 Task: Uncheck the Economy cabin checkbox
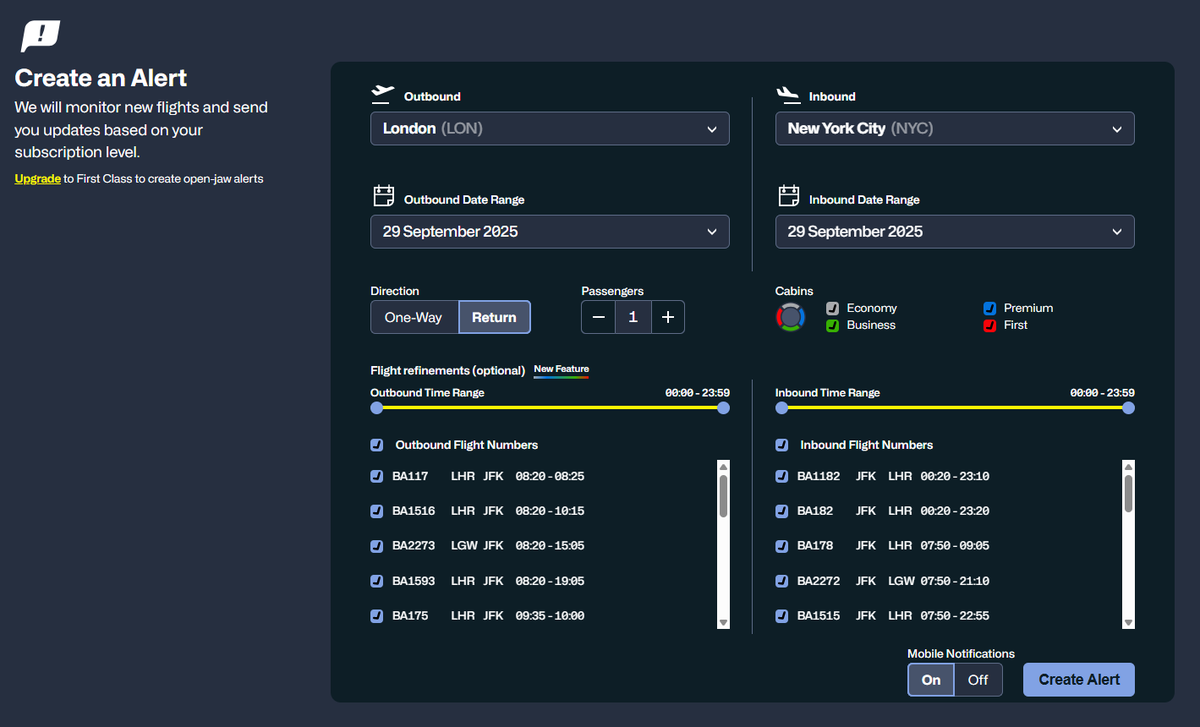point(832,308)
